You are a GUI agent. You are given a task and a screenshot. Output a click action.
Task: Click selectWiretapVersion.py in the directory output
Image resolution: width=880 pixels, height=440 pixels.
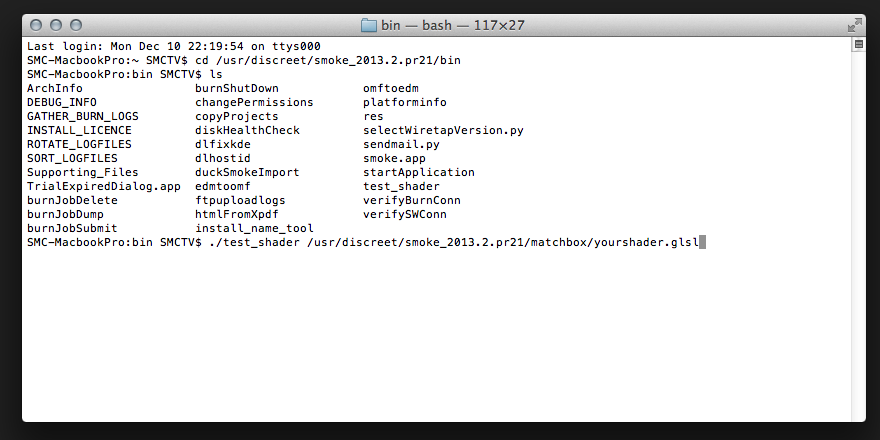(x=443, y=130)
